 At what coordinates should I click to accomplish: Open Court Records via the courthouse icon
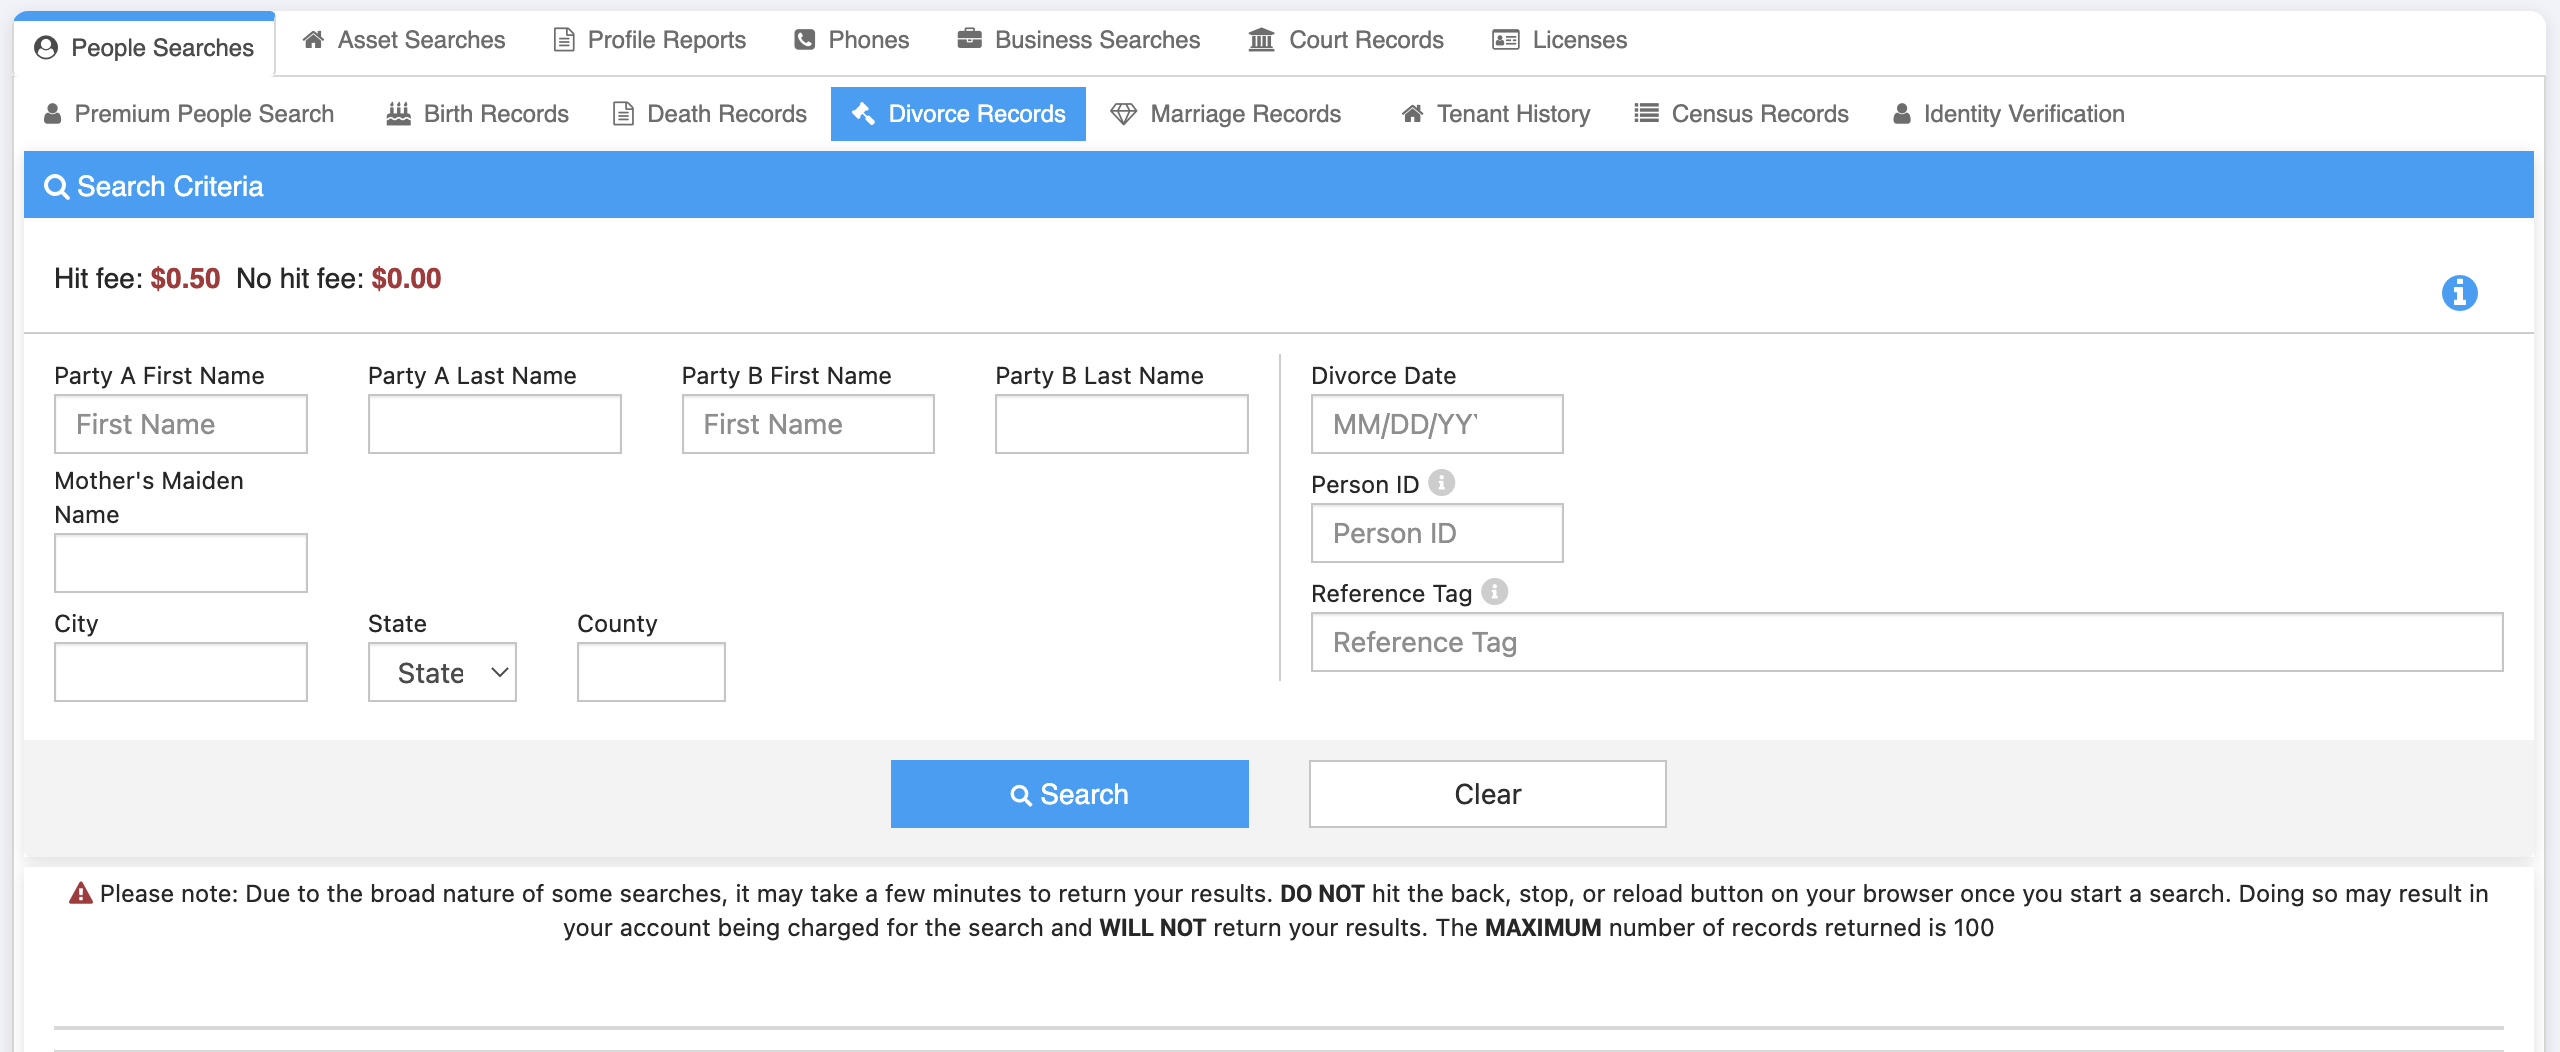pyautogui.click(x=1261, y=40)
